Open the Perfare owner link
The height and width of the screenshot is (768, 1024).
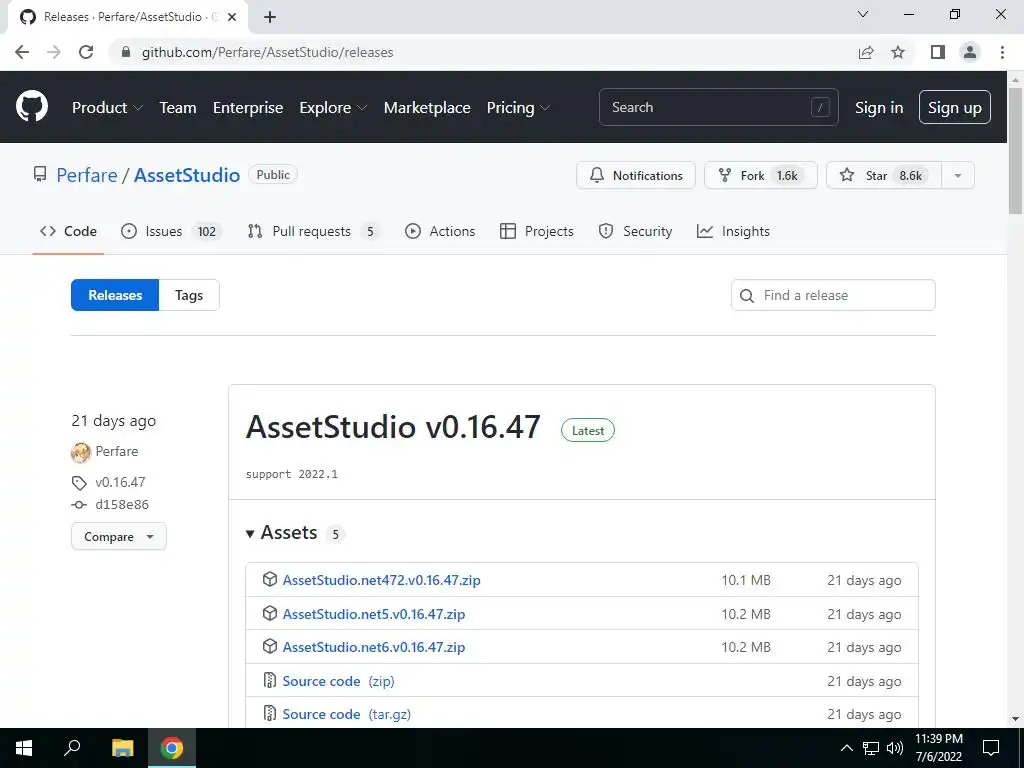tap(87, 175)
